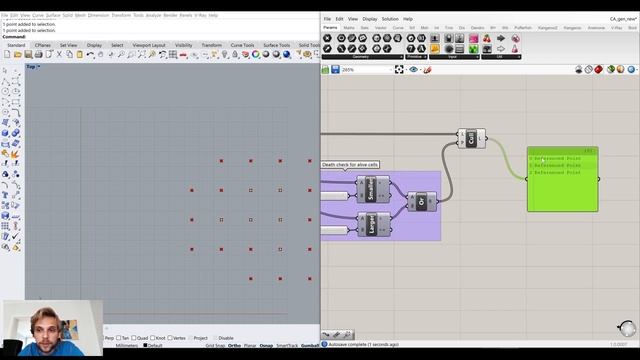Click the pink swatch icon in Input panel
The height and width of the screenshot is (360, 640).
point(473,38)
